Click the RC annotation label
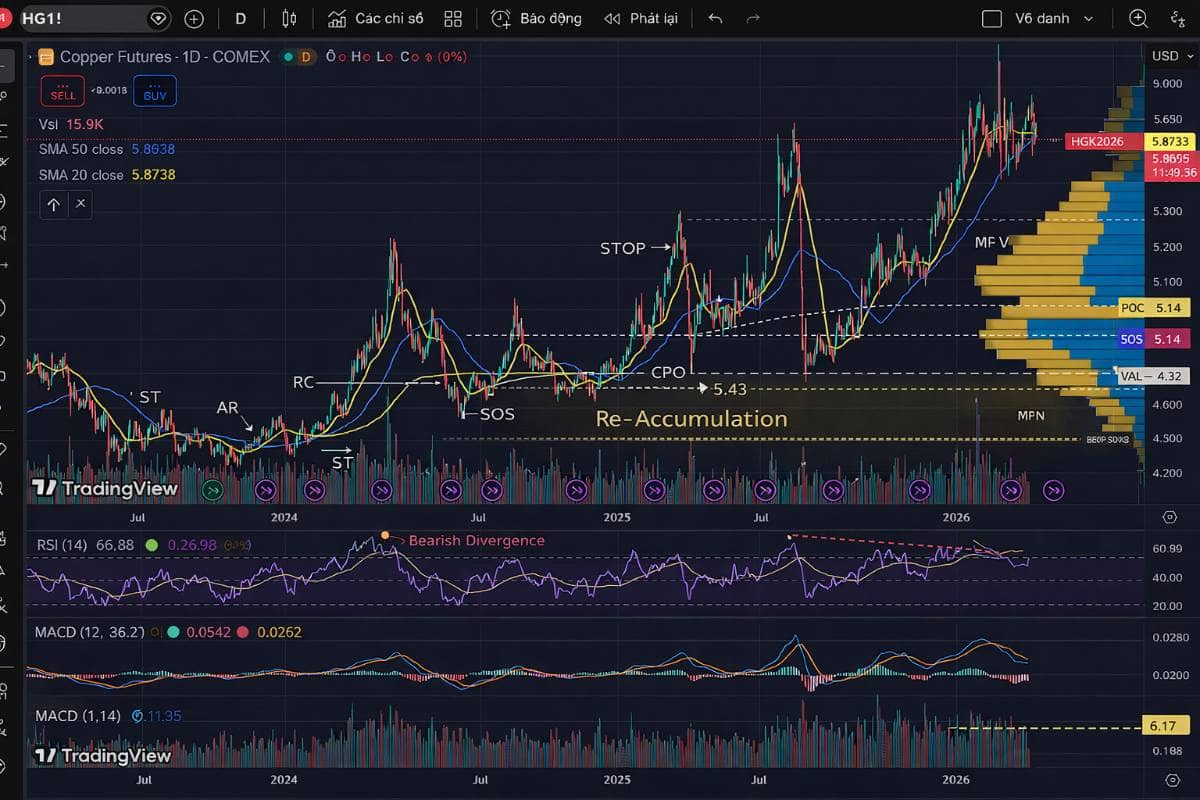The height and width of the screenshot is (800, 1200). tap(303, 382)
